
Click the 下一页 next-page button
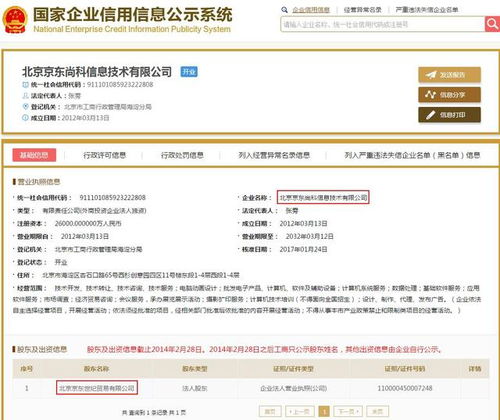348,412
